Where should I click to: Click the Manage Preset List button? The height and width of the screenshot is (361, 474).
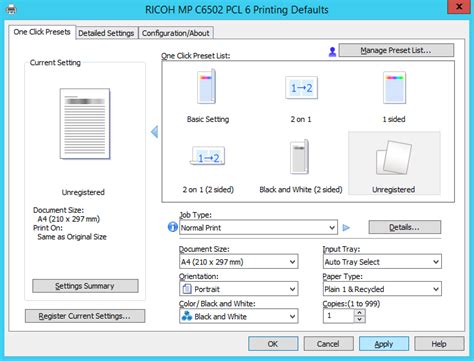coord(396,50)
